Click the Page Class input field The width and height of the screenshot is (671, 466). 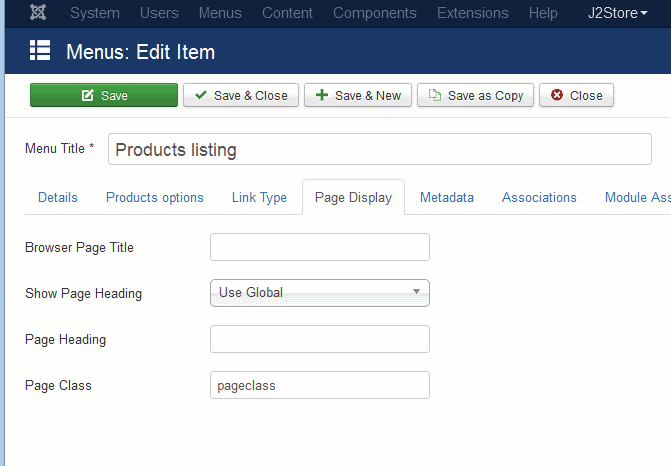tap(320, 385)
